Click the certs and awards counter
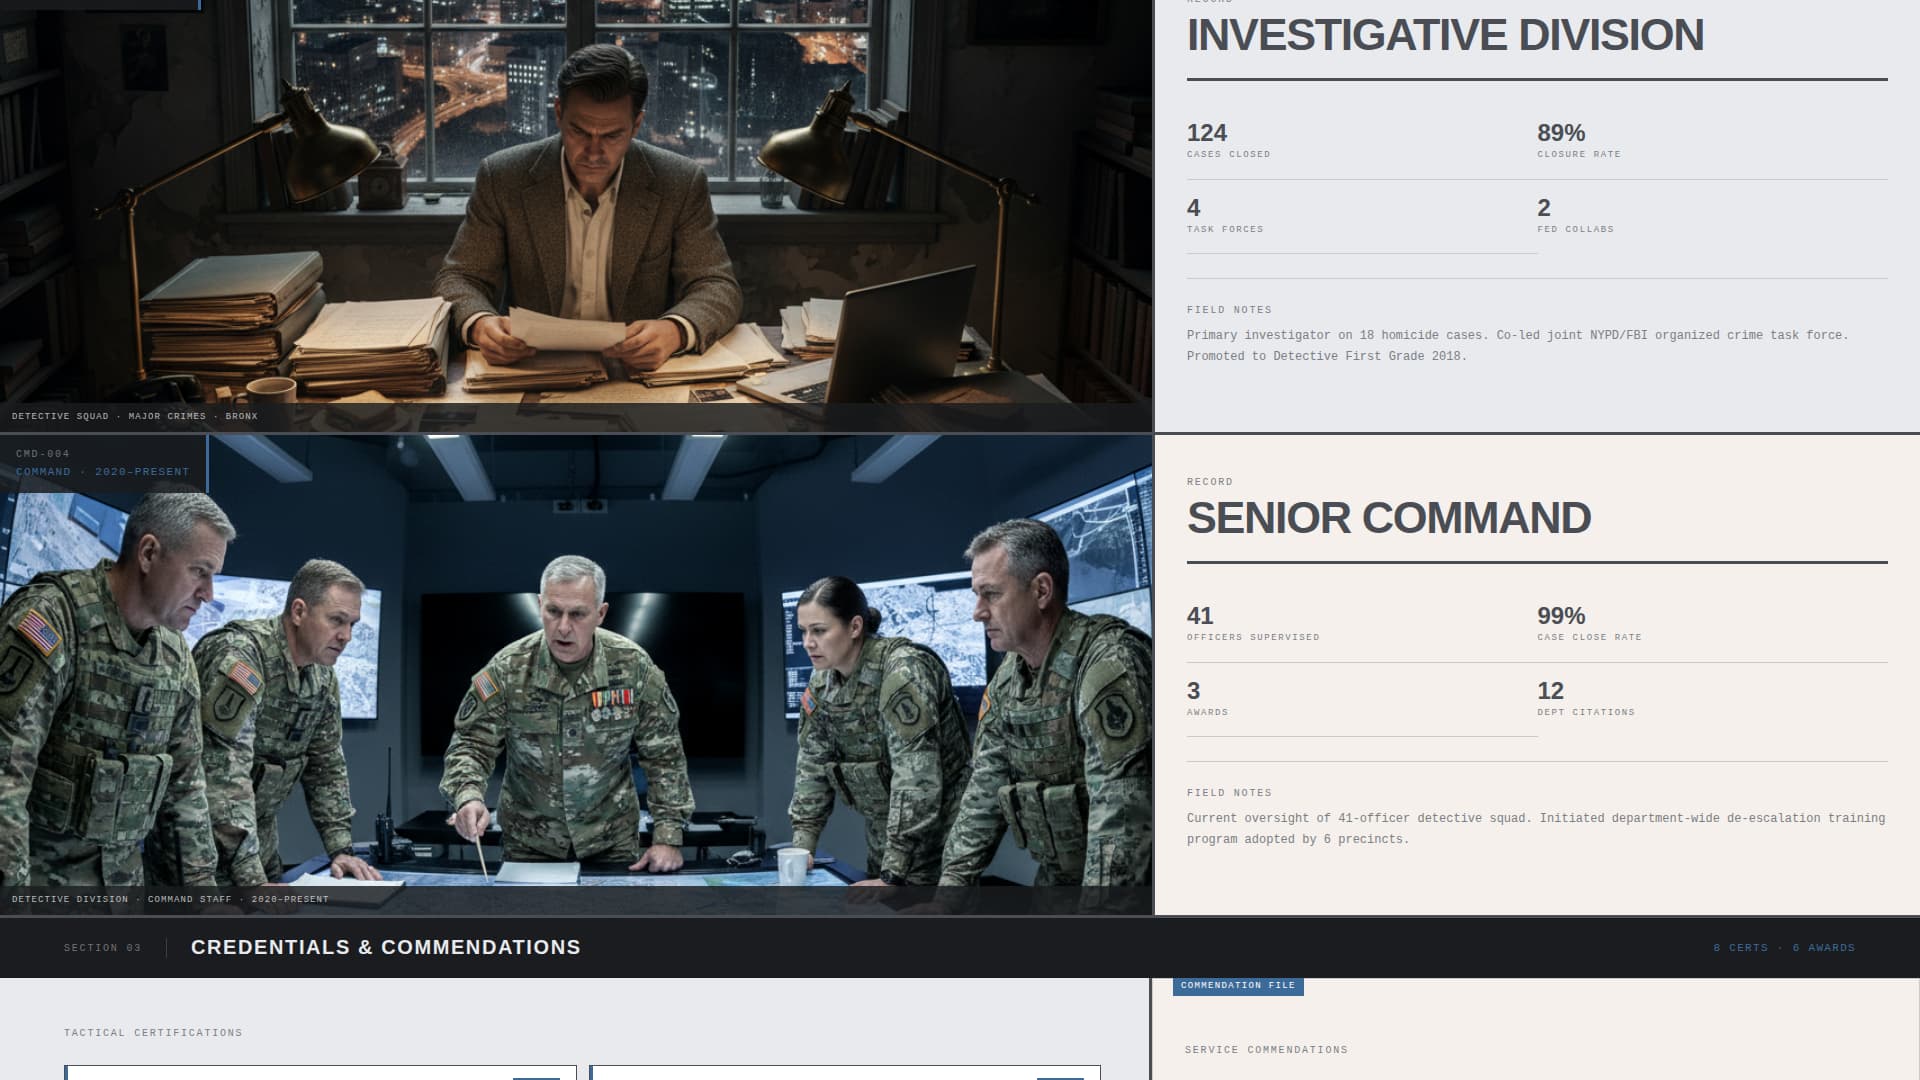The image size is (1920, 1080). (1784, 948)
